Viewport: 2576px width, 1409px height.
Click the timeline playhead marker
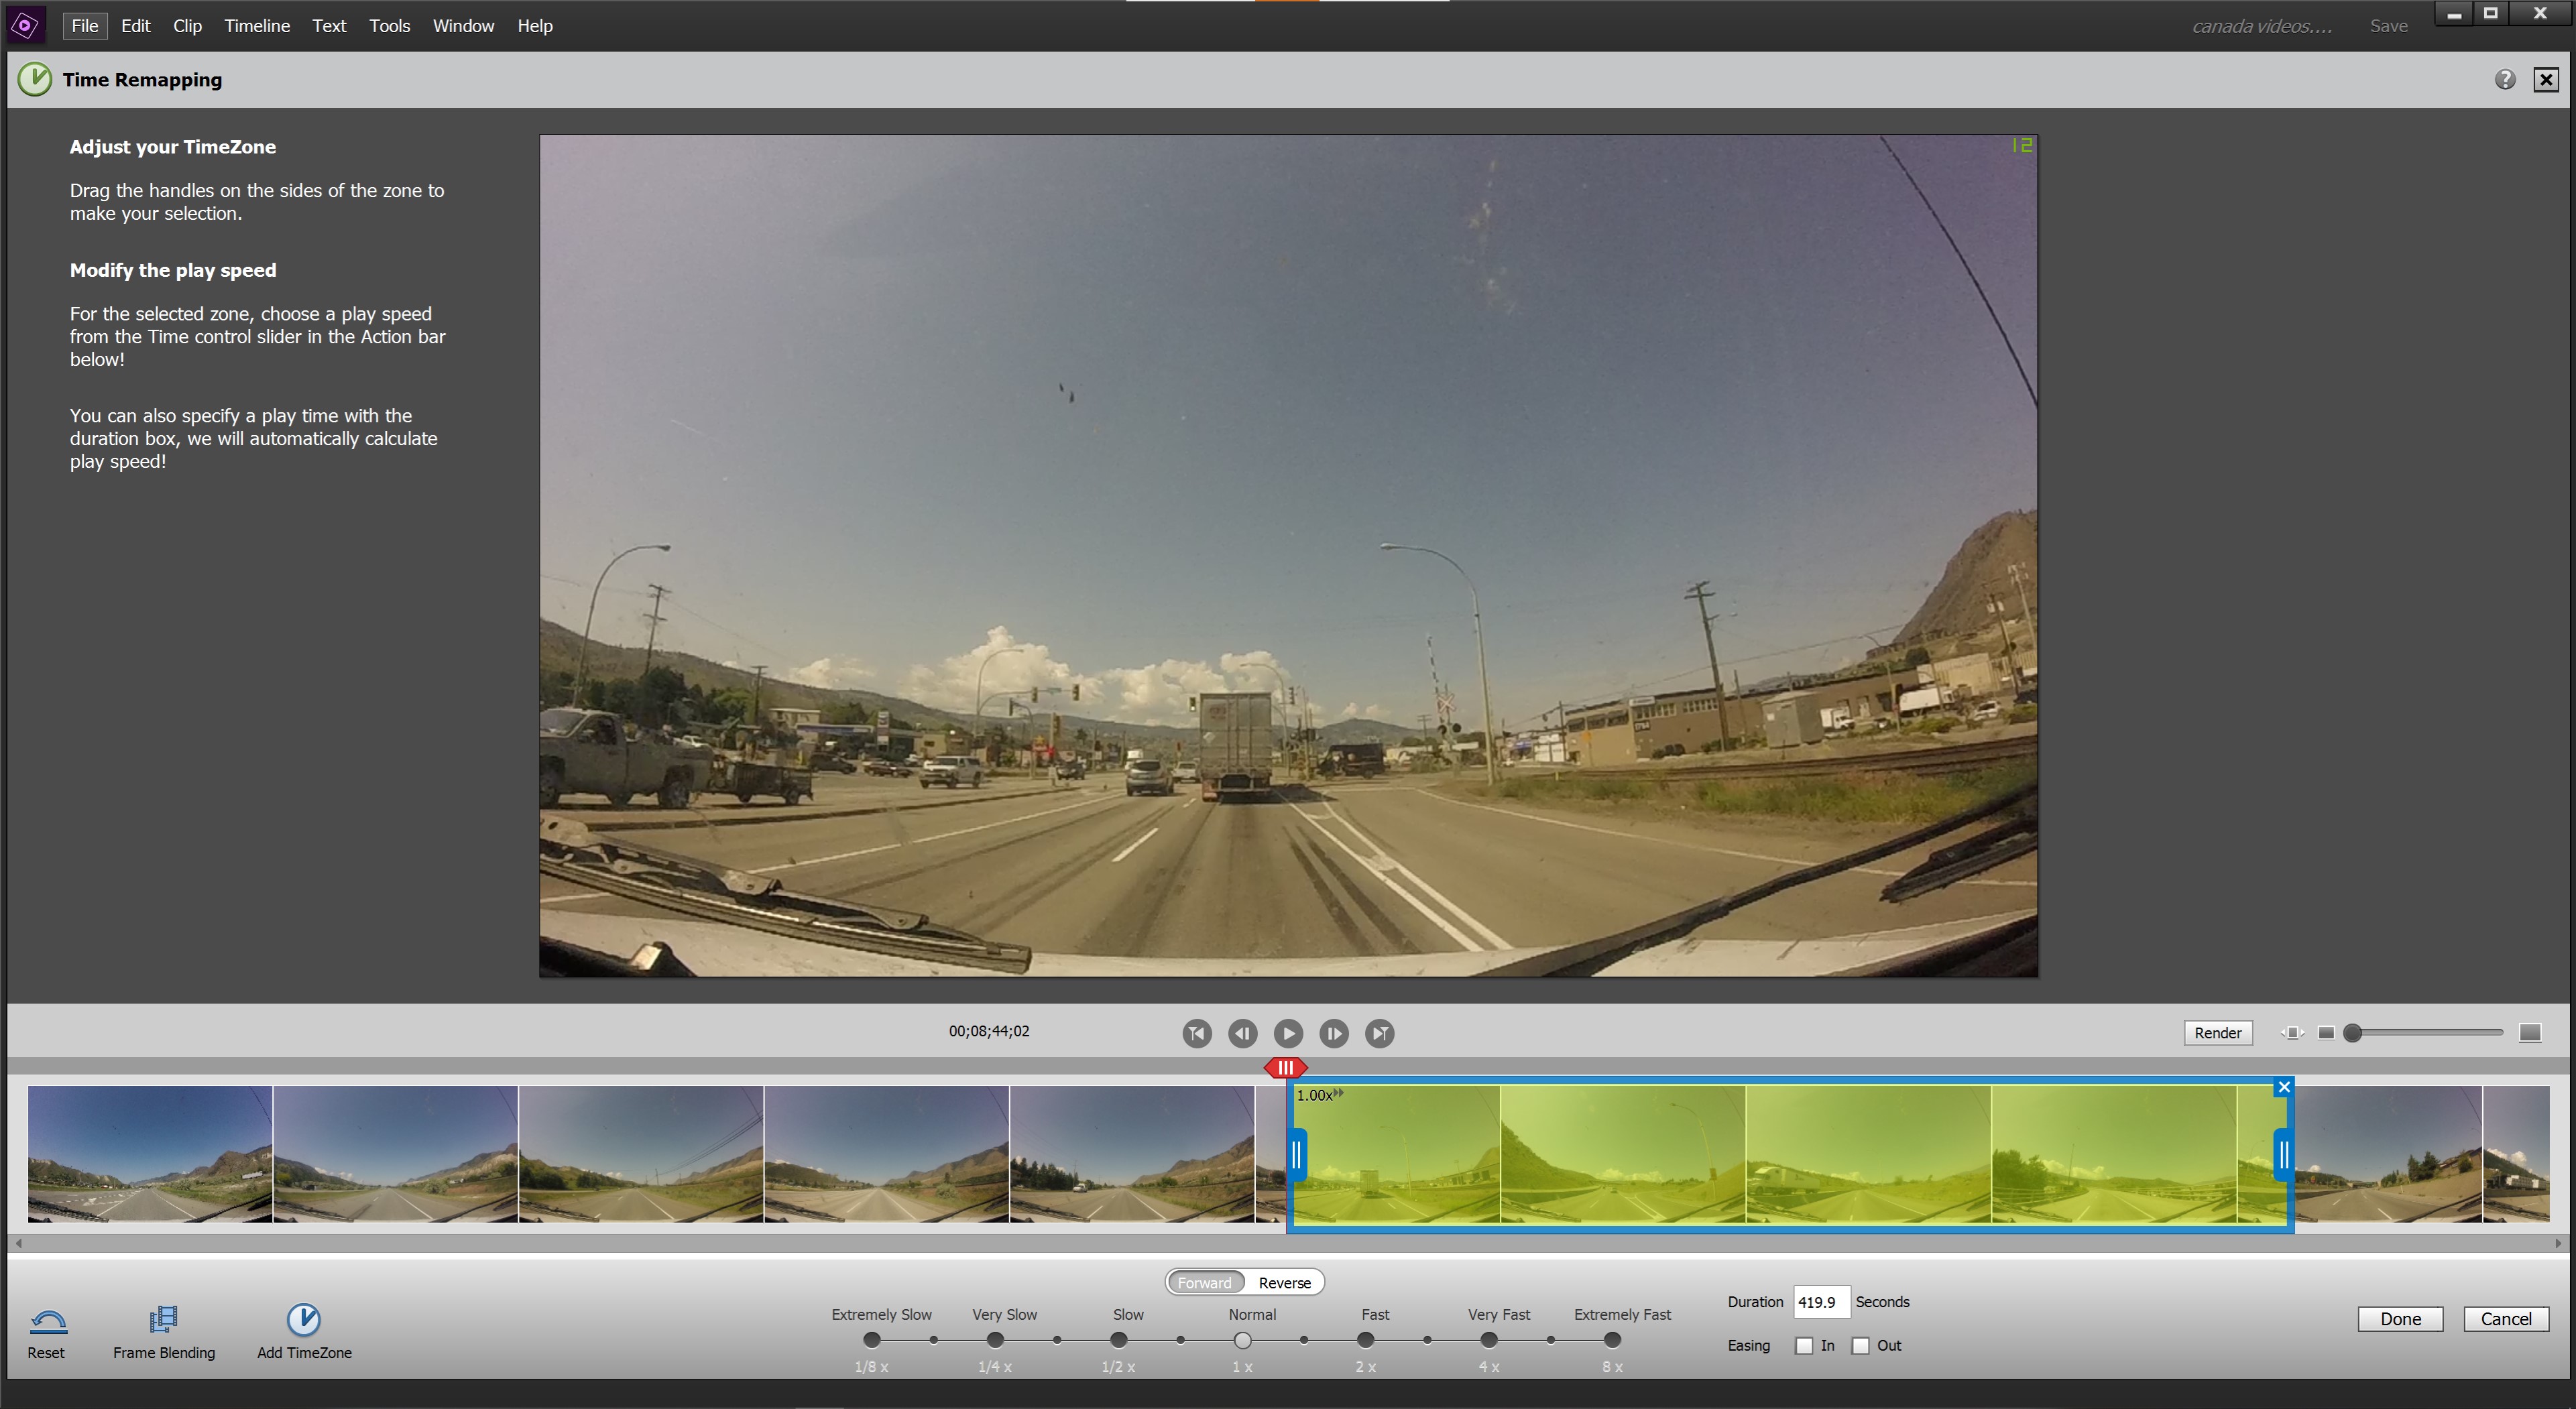point(1284,1065)
